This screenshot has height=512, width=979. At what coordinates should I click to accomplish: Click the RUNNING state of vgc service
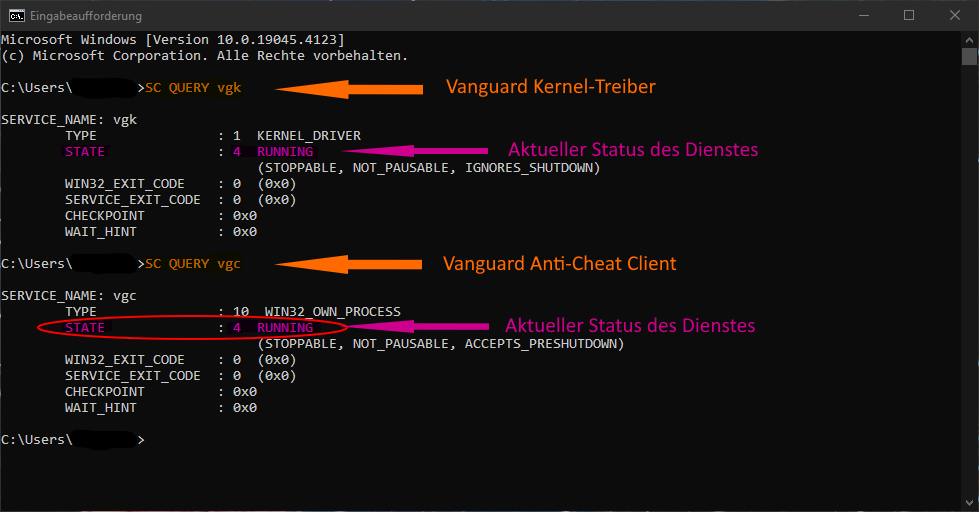(x=285, y=328)
